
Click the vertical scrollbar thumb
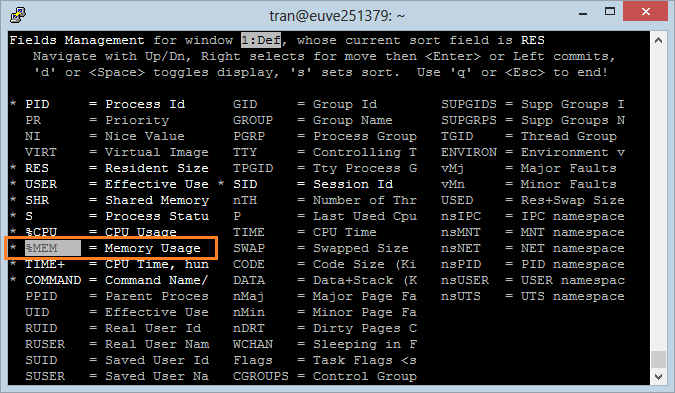pyautogui.click(x=658, y=359)
